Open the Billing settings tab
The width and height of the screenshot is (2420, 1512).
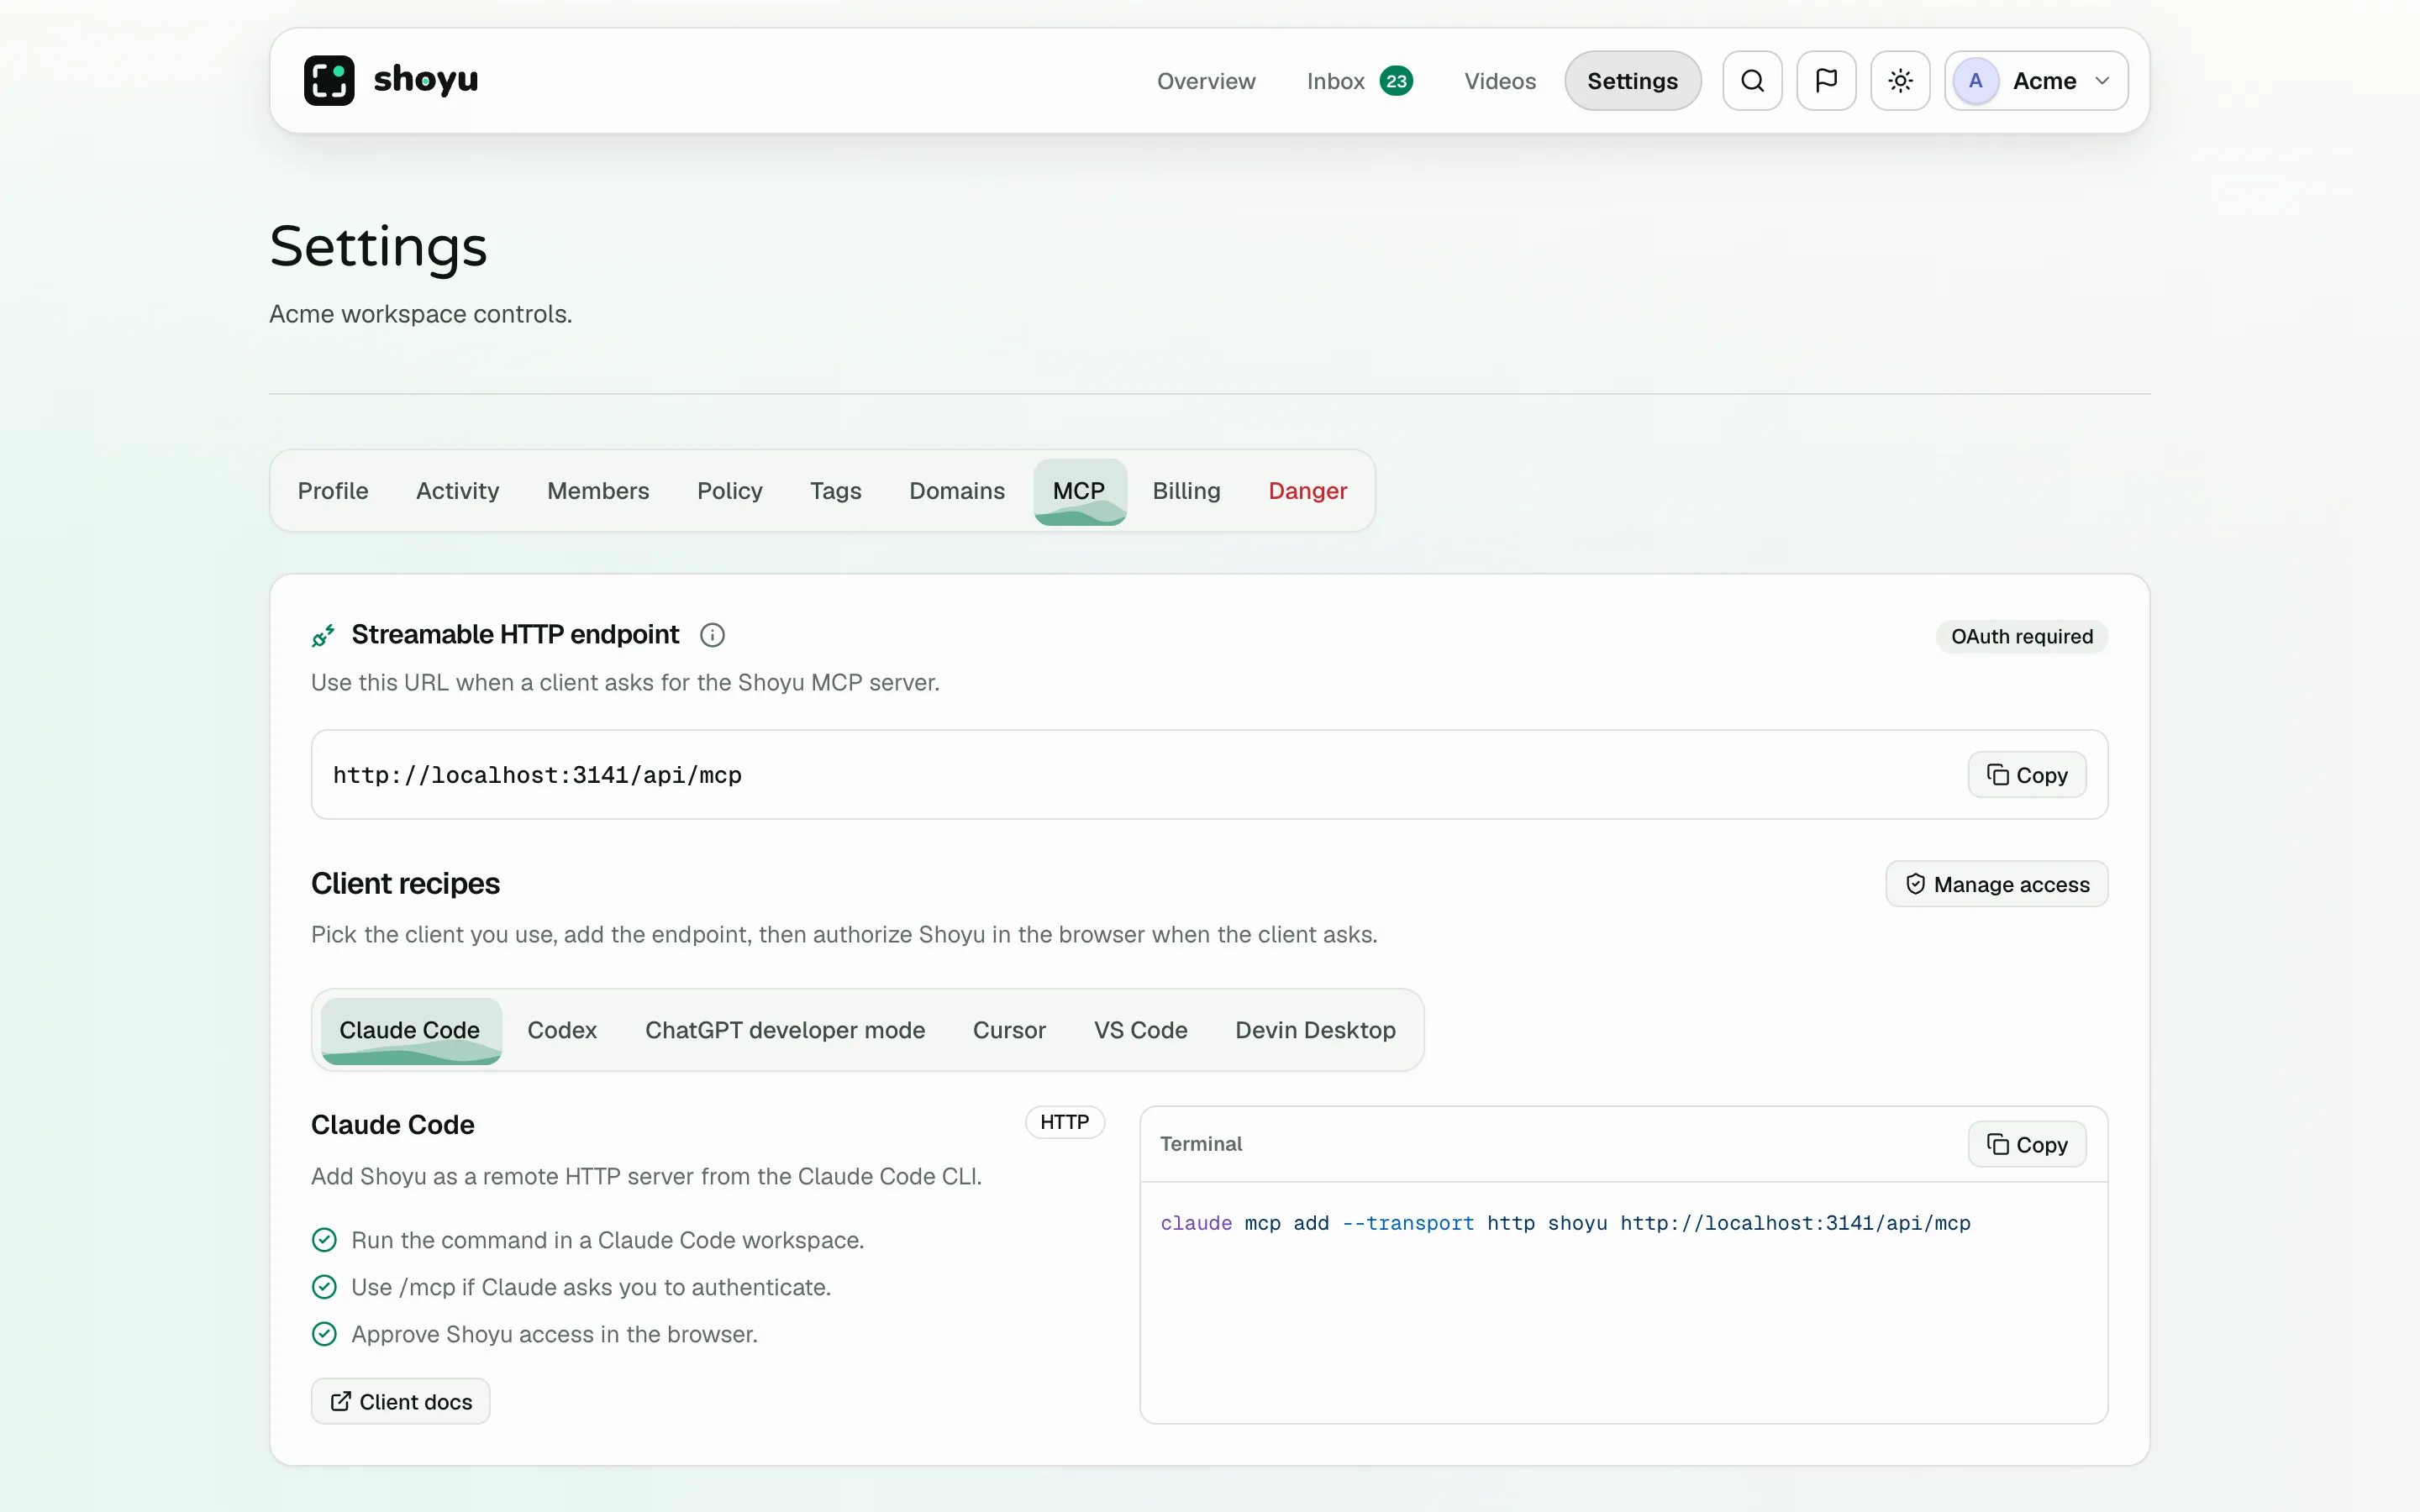(1186, 491)
